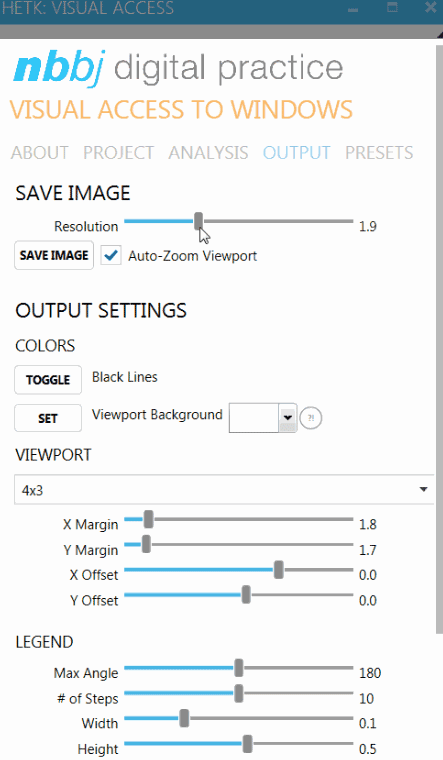Screen dimensions: 443x760
Task: Click TOGGLE for Black Lines
Action: tap(48, 380)
